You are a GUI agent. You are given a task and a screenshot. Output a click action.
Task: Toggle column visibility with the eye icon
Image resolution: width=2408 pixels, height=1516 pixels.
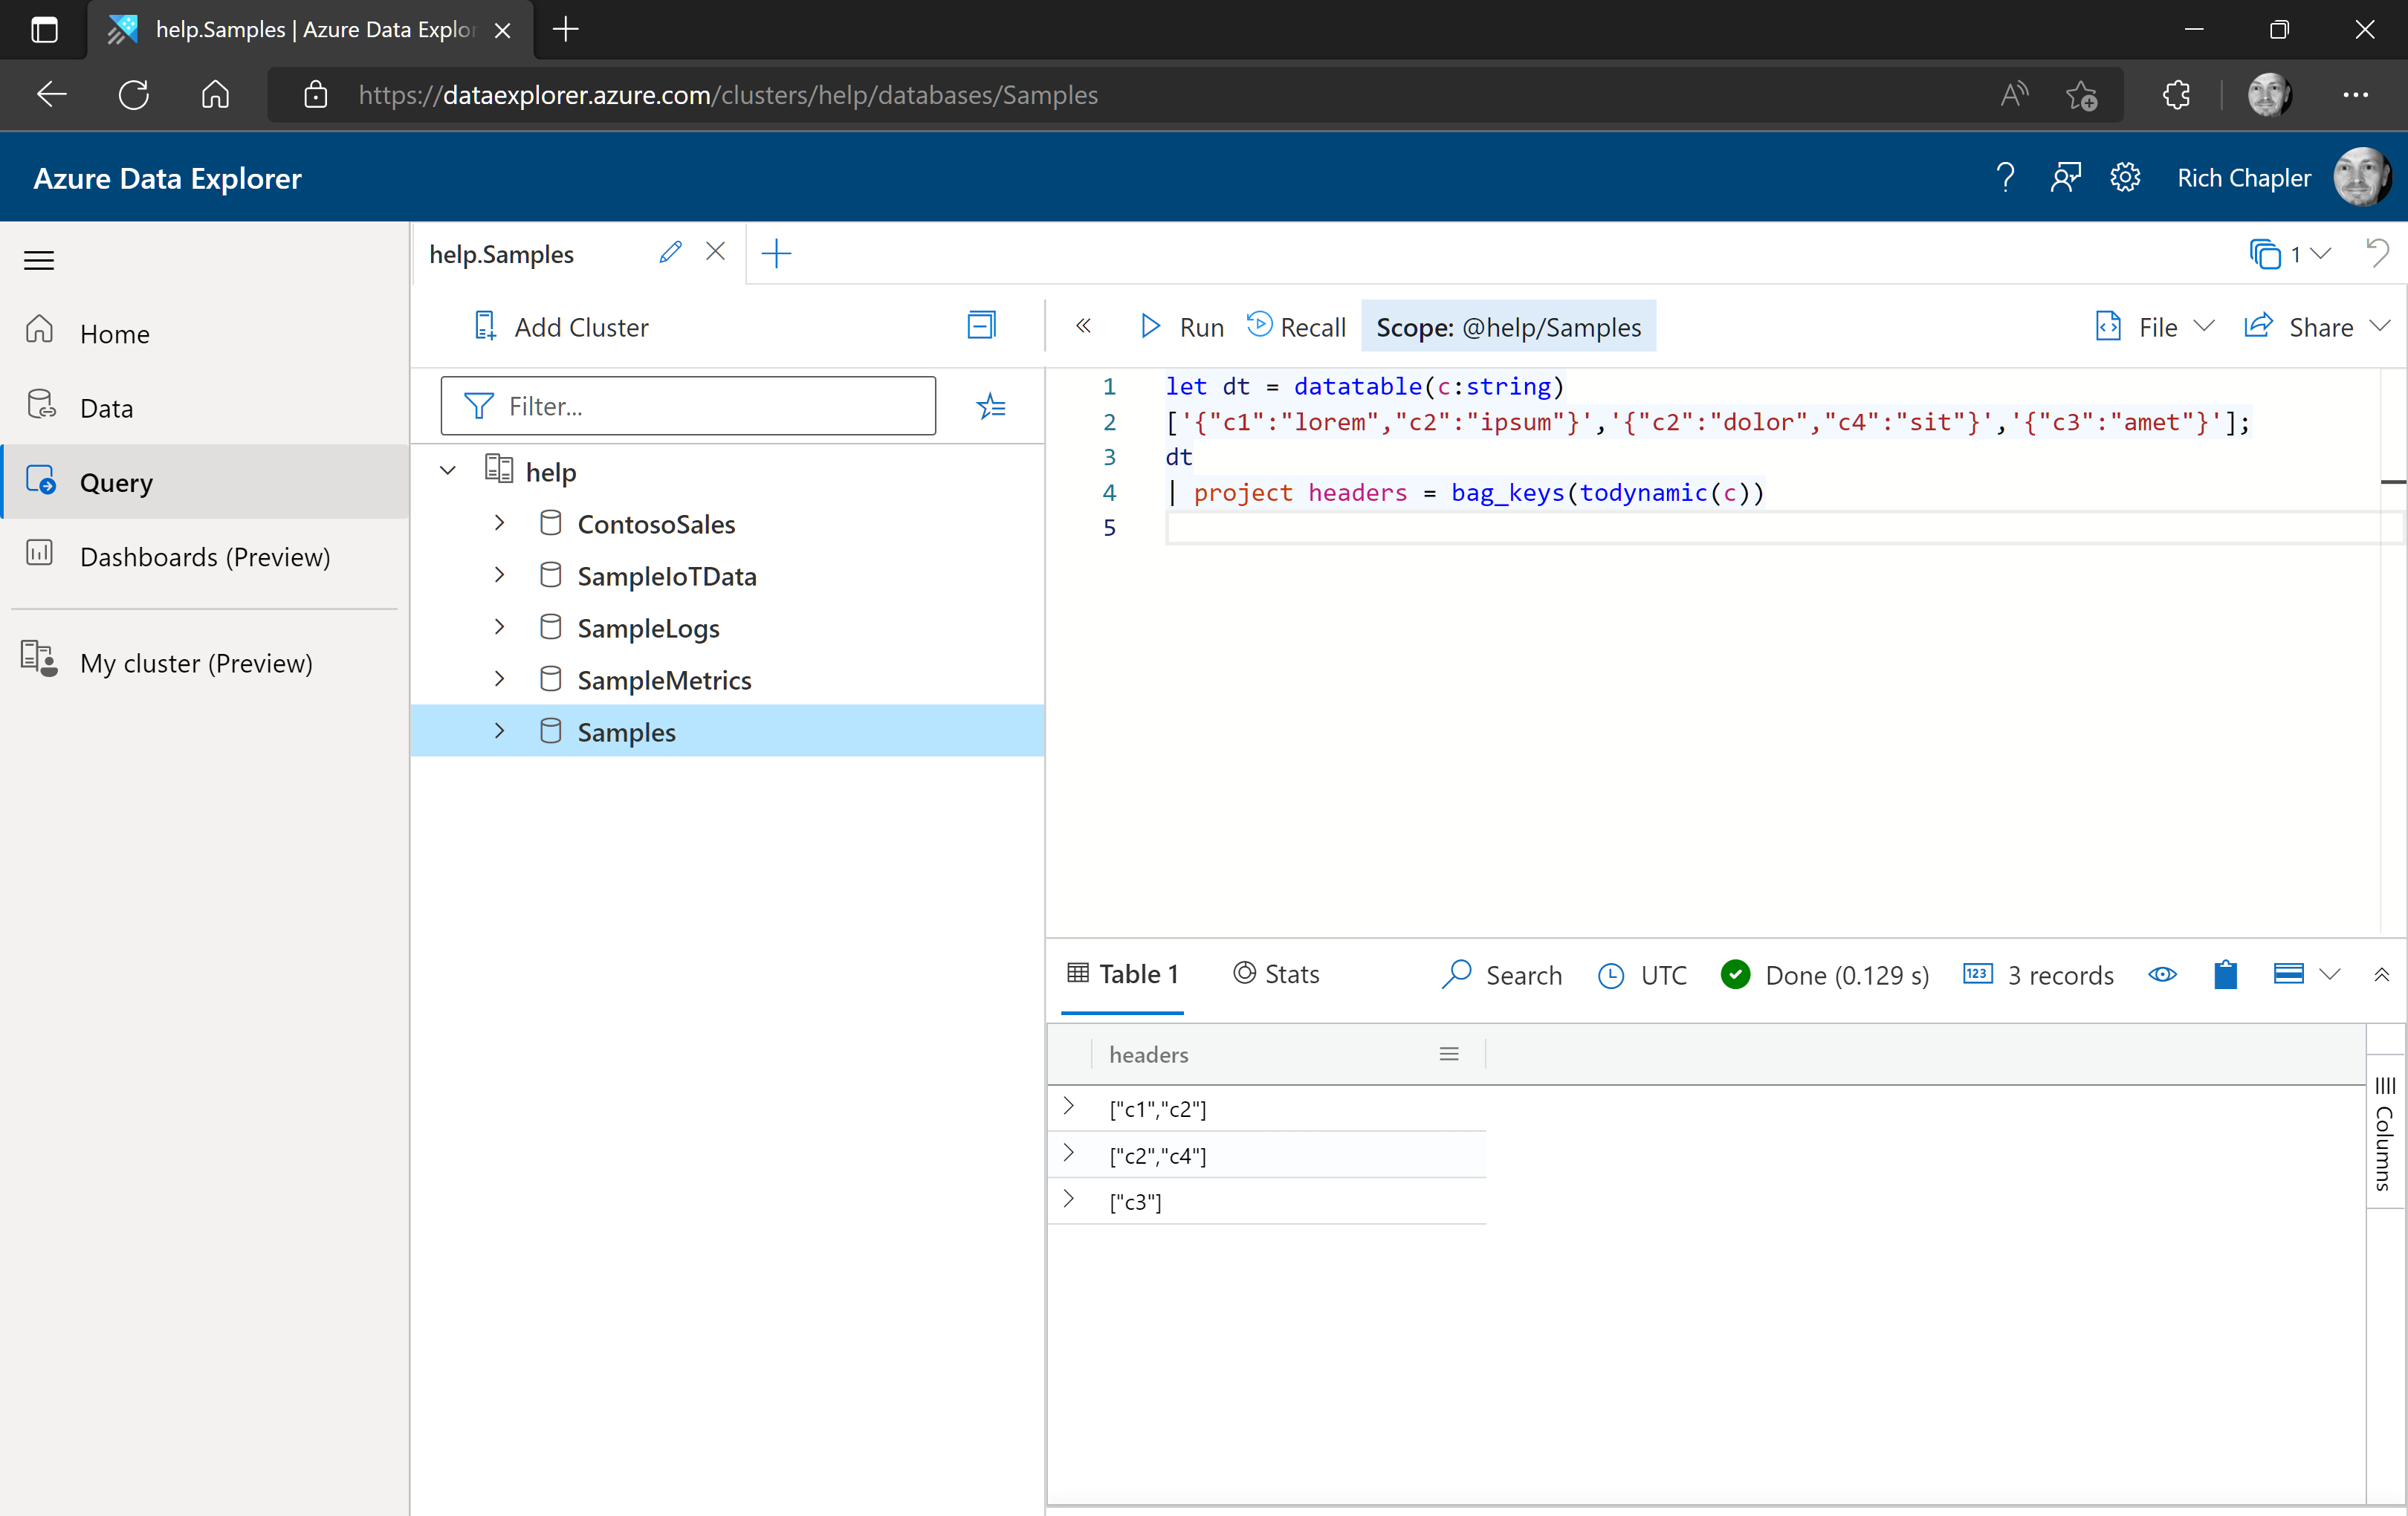click(x=2163, y=974)
